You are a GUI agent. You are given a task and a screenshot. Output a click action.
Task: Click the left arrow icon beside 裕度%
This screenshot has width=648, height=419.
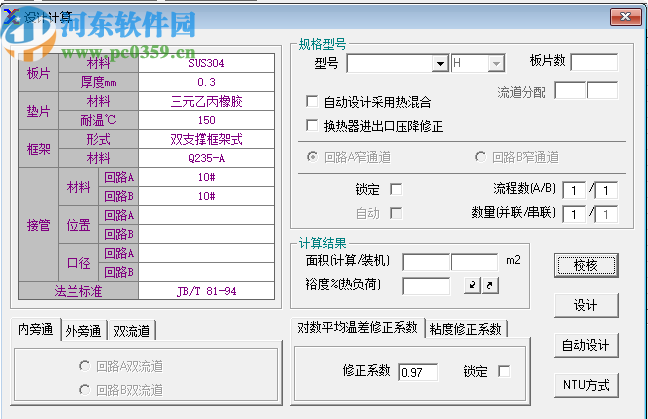click(x=472, y=285)
